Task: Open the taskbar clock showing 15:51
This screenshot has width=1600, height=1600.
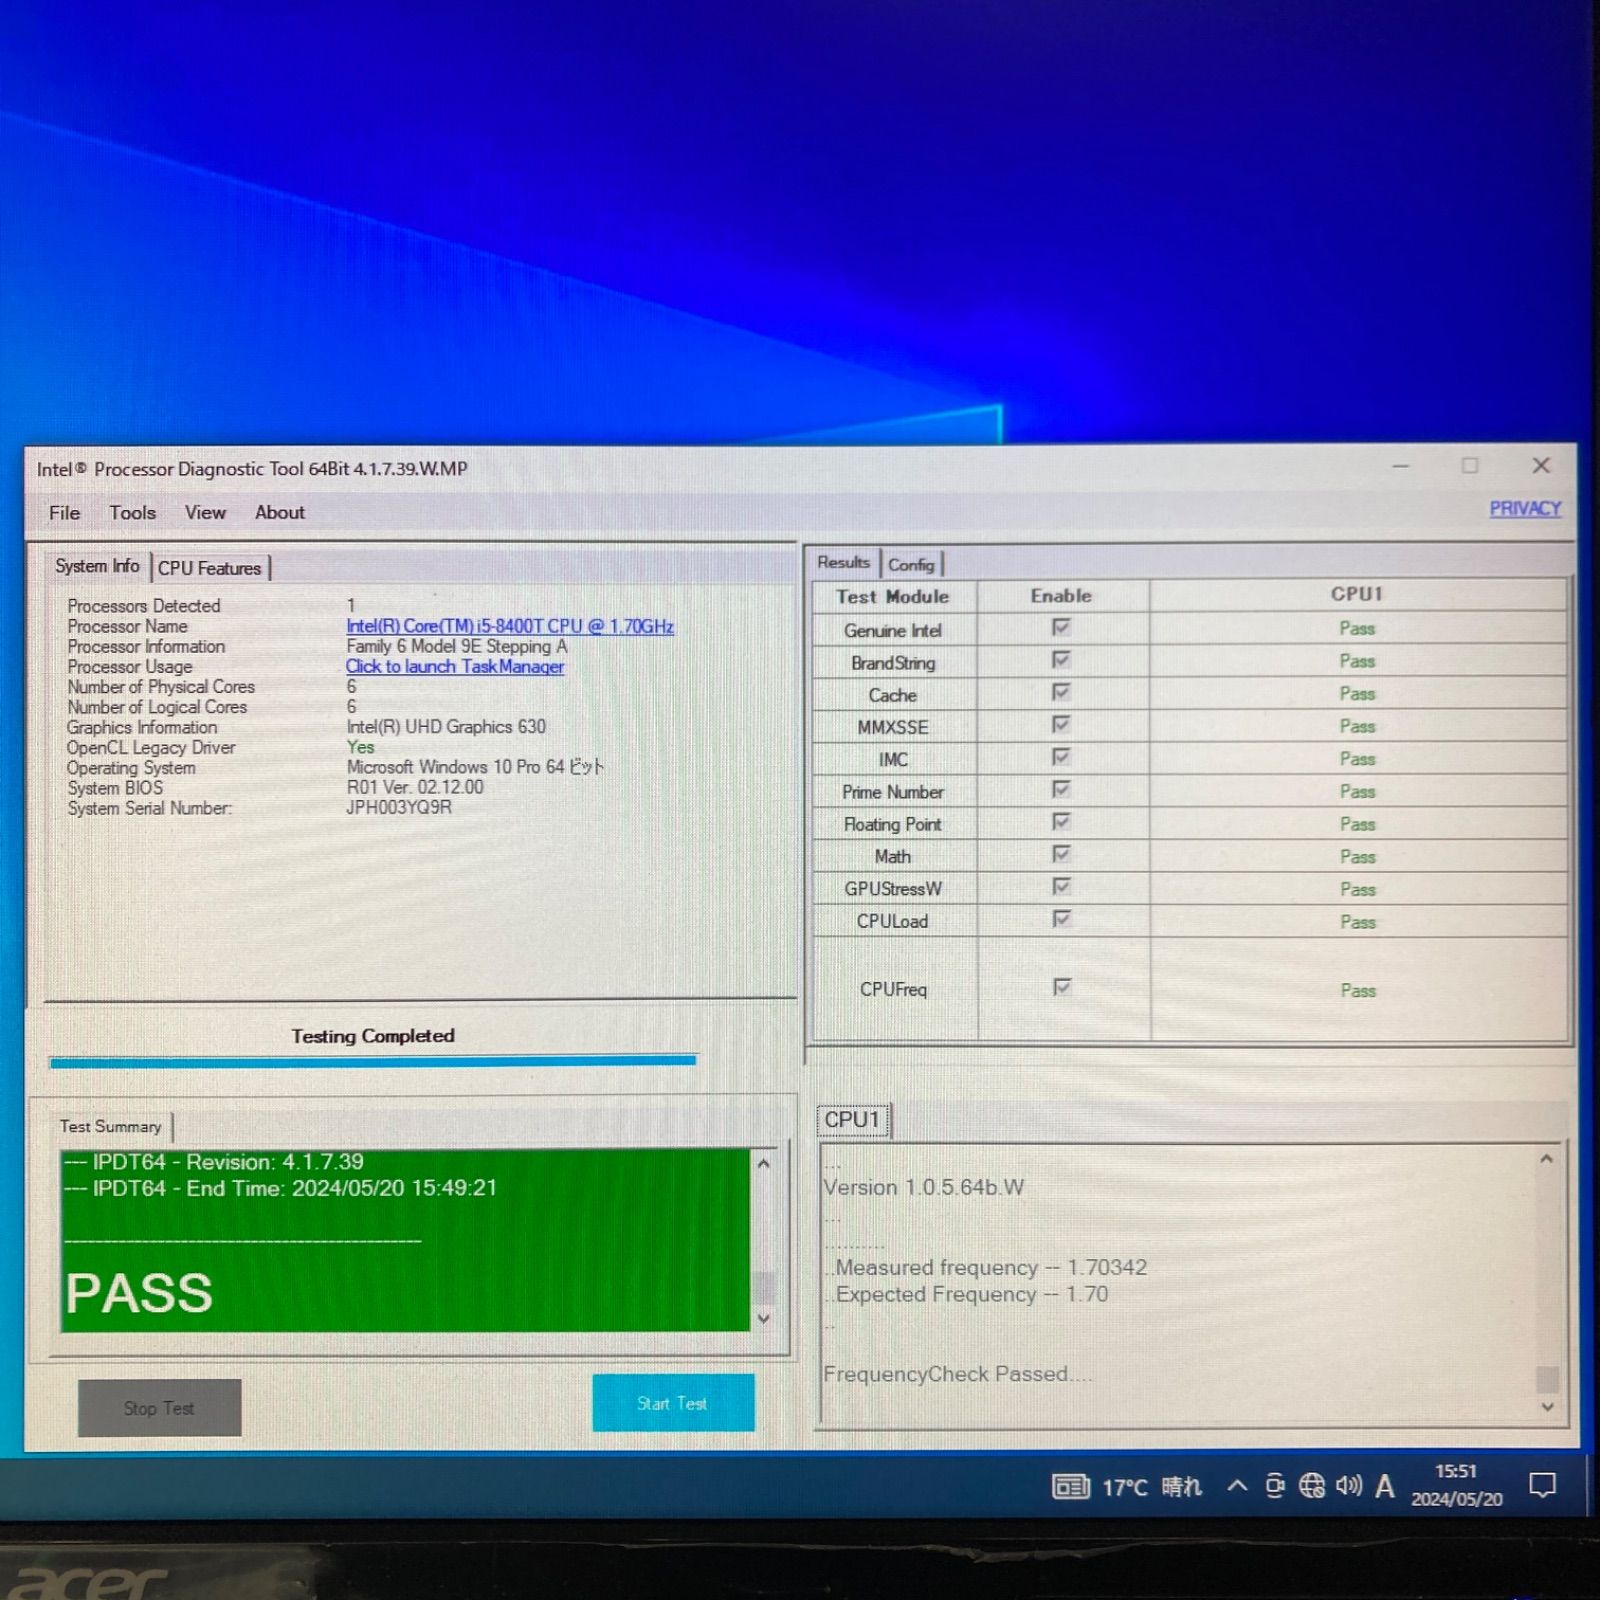Action: [1457, 1485]
